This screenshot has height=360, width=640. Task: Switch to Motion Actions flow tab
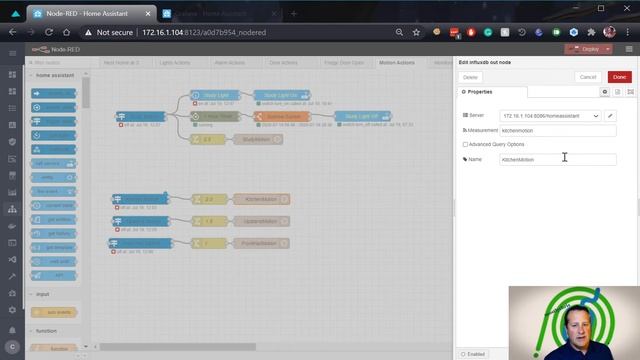point(397,63)
